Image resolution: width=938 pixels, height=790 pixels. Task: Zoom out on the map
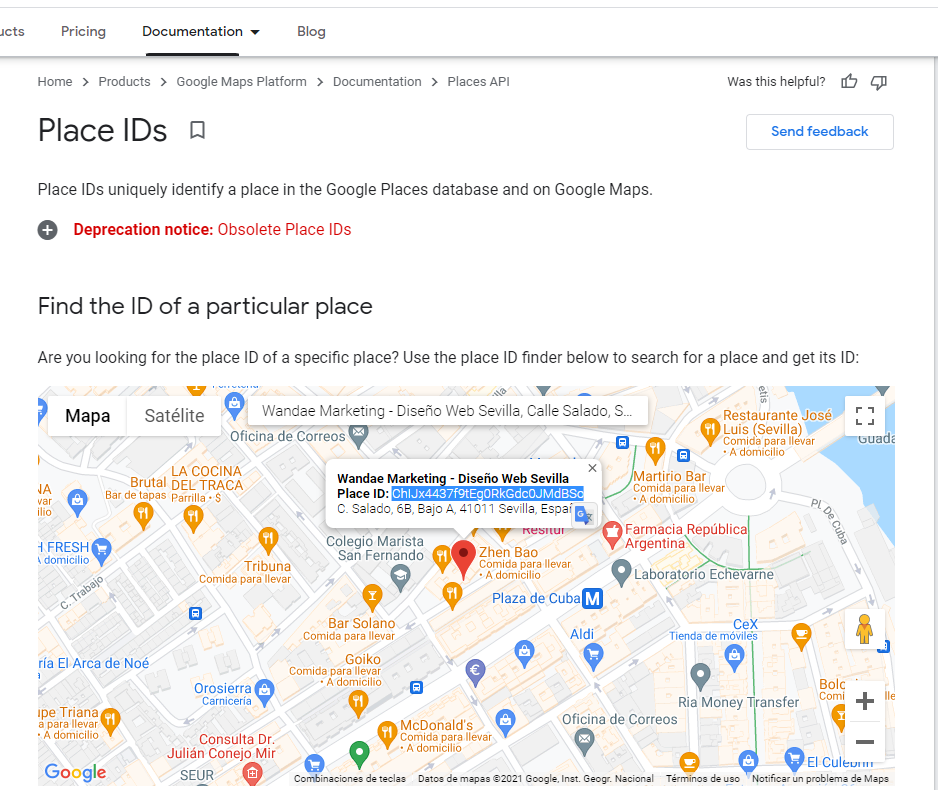tap(864, 742)
